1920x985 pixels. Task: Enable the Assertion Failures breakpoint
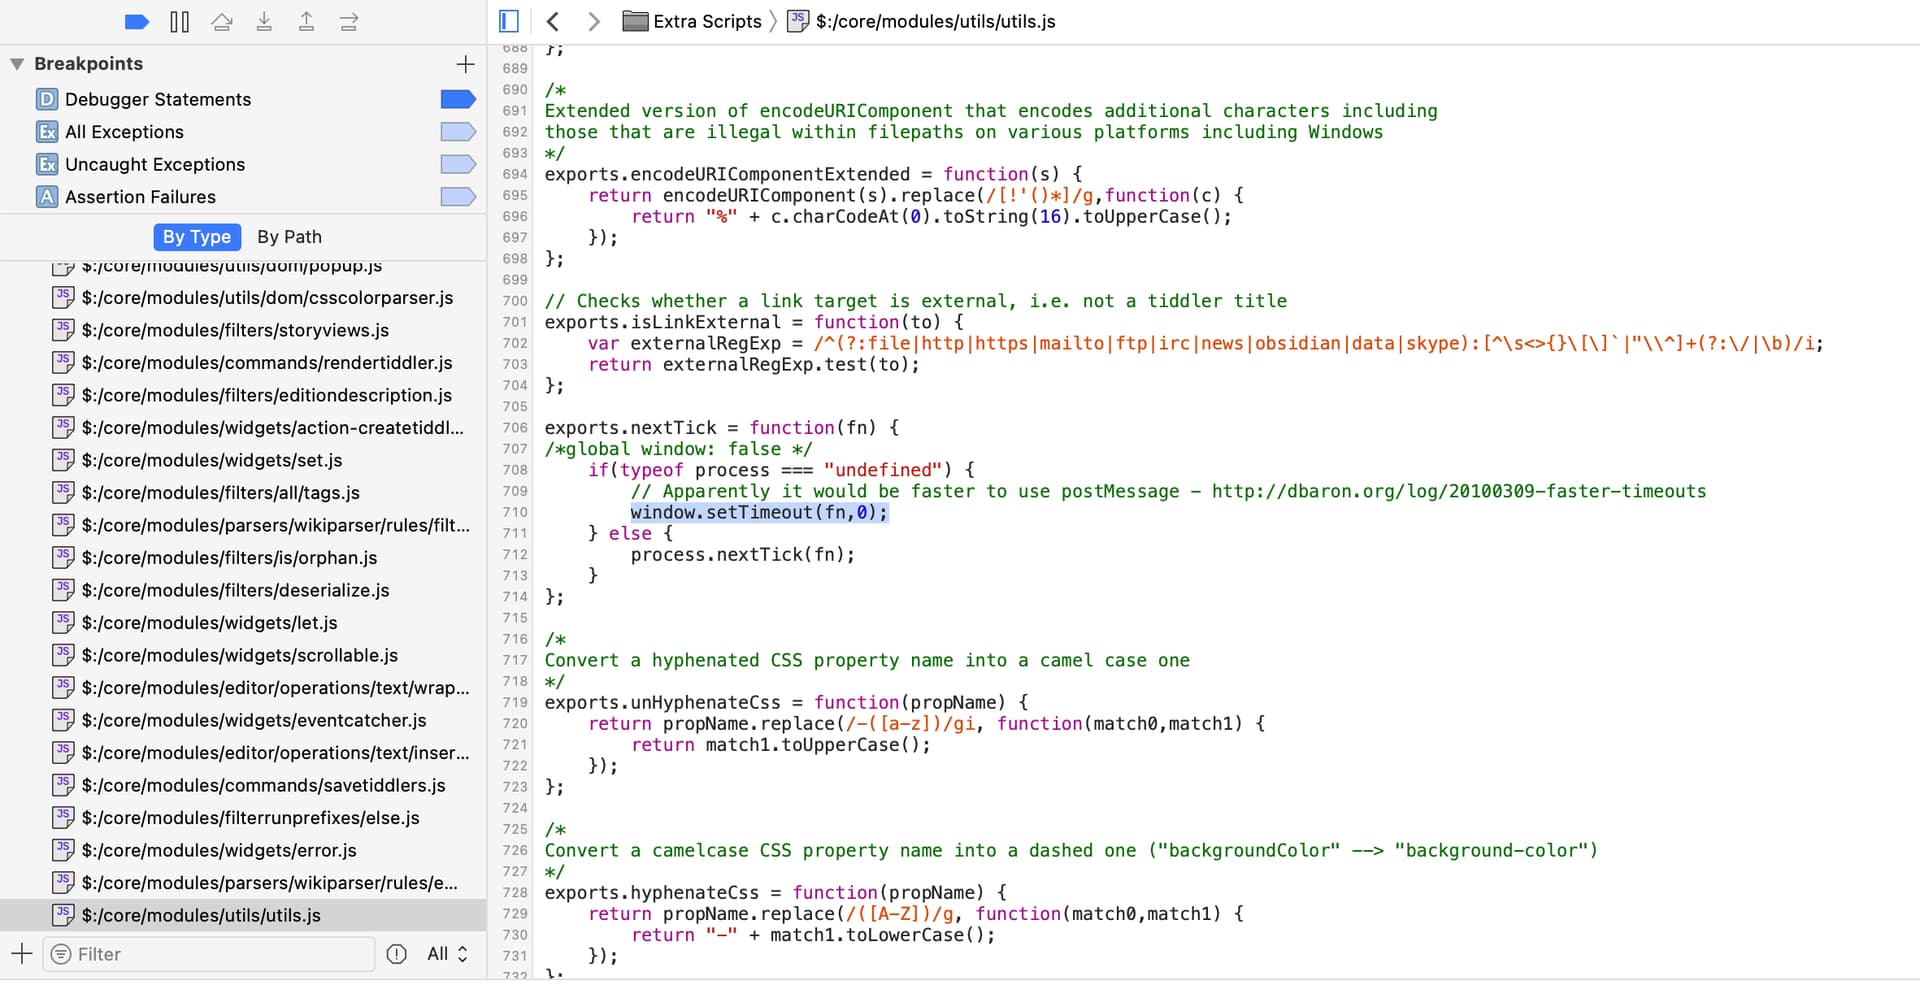(457, 197)
